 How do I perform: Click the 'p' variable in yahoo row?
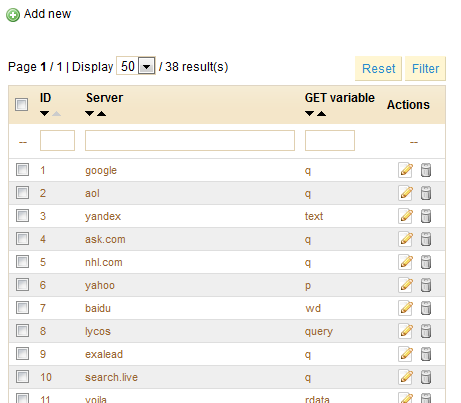tap(308, 286)
